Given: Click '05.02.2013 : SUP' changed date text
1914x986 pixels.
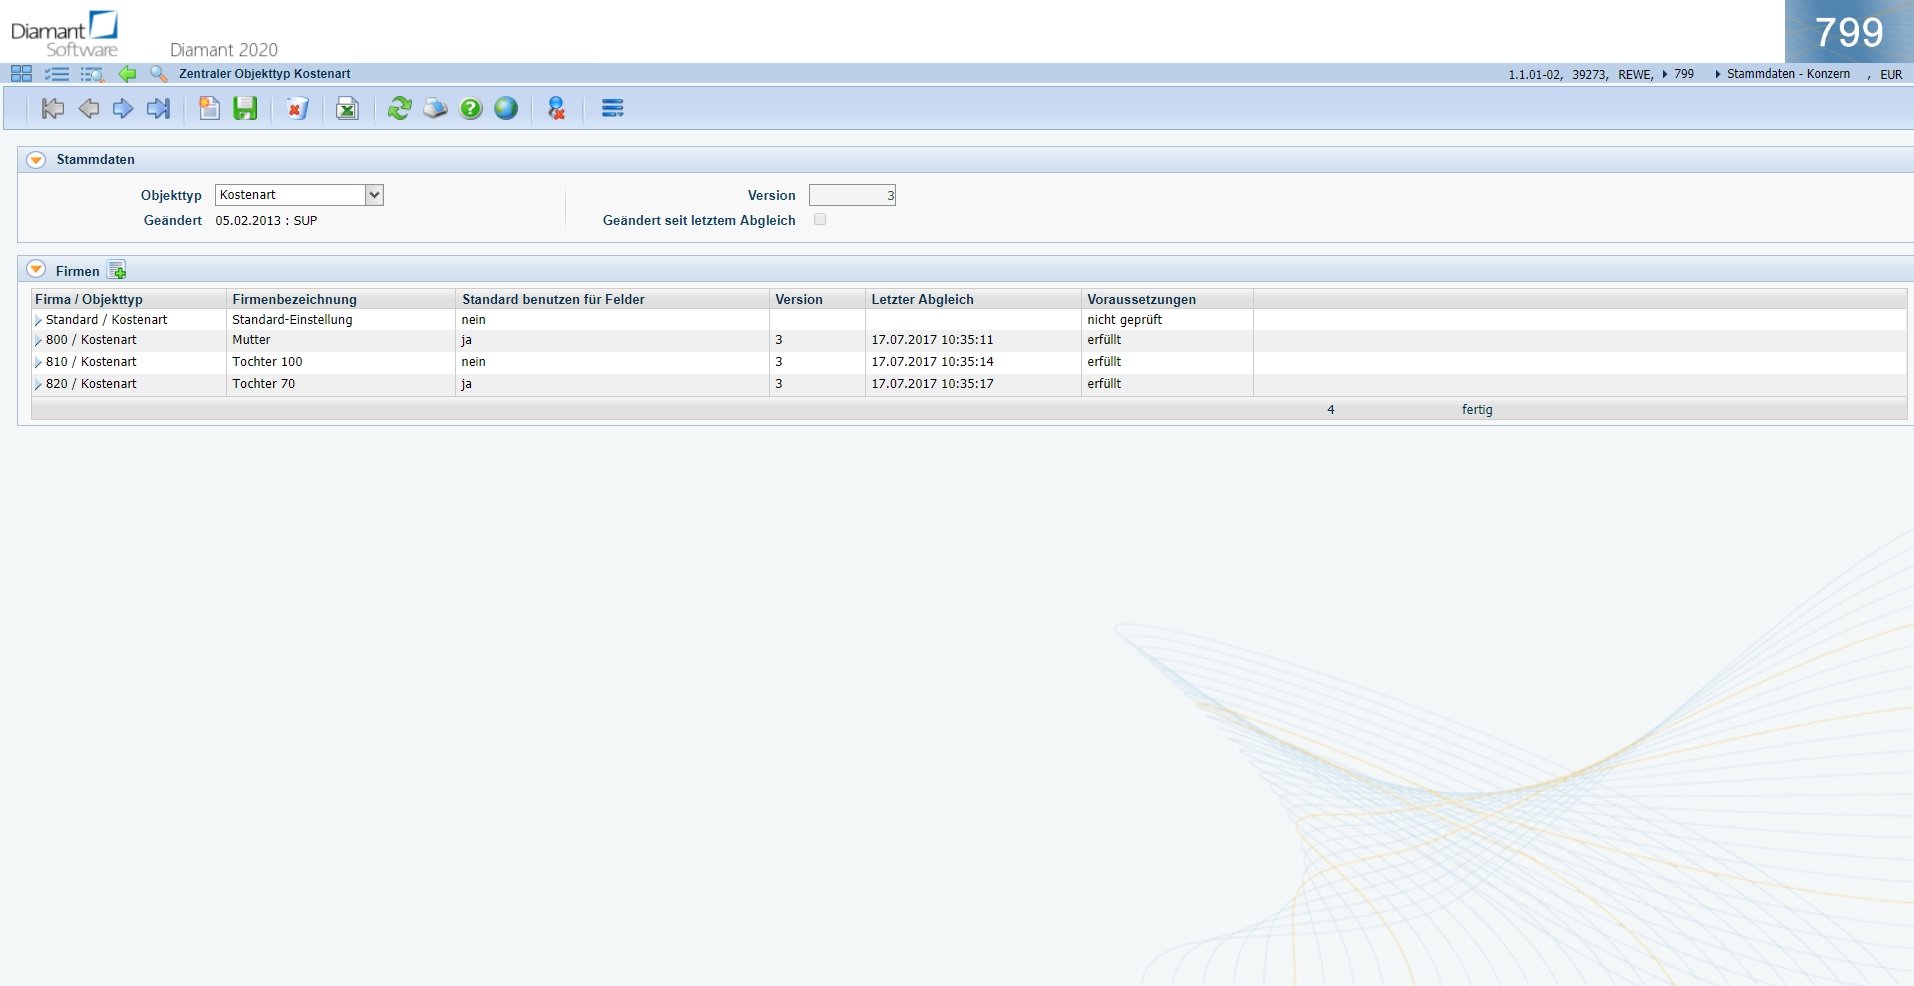Looking at the screenshot, I should 267,221.
